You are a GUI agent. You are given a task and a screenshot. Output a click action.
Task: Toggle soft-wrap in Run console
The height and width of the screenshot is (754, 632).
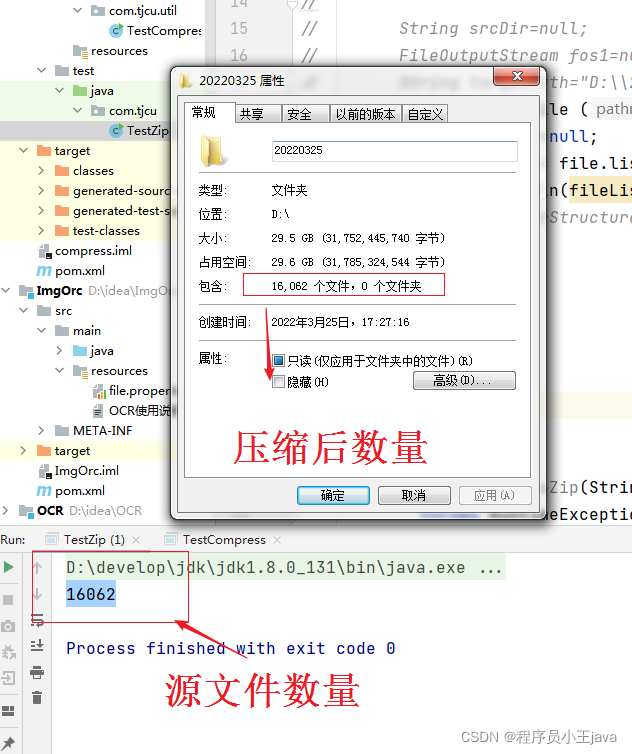(37, 620)
